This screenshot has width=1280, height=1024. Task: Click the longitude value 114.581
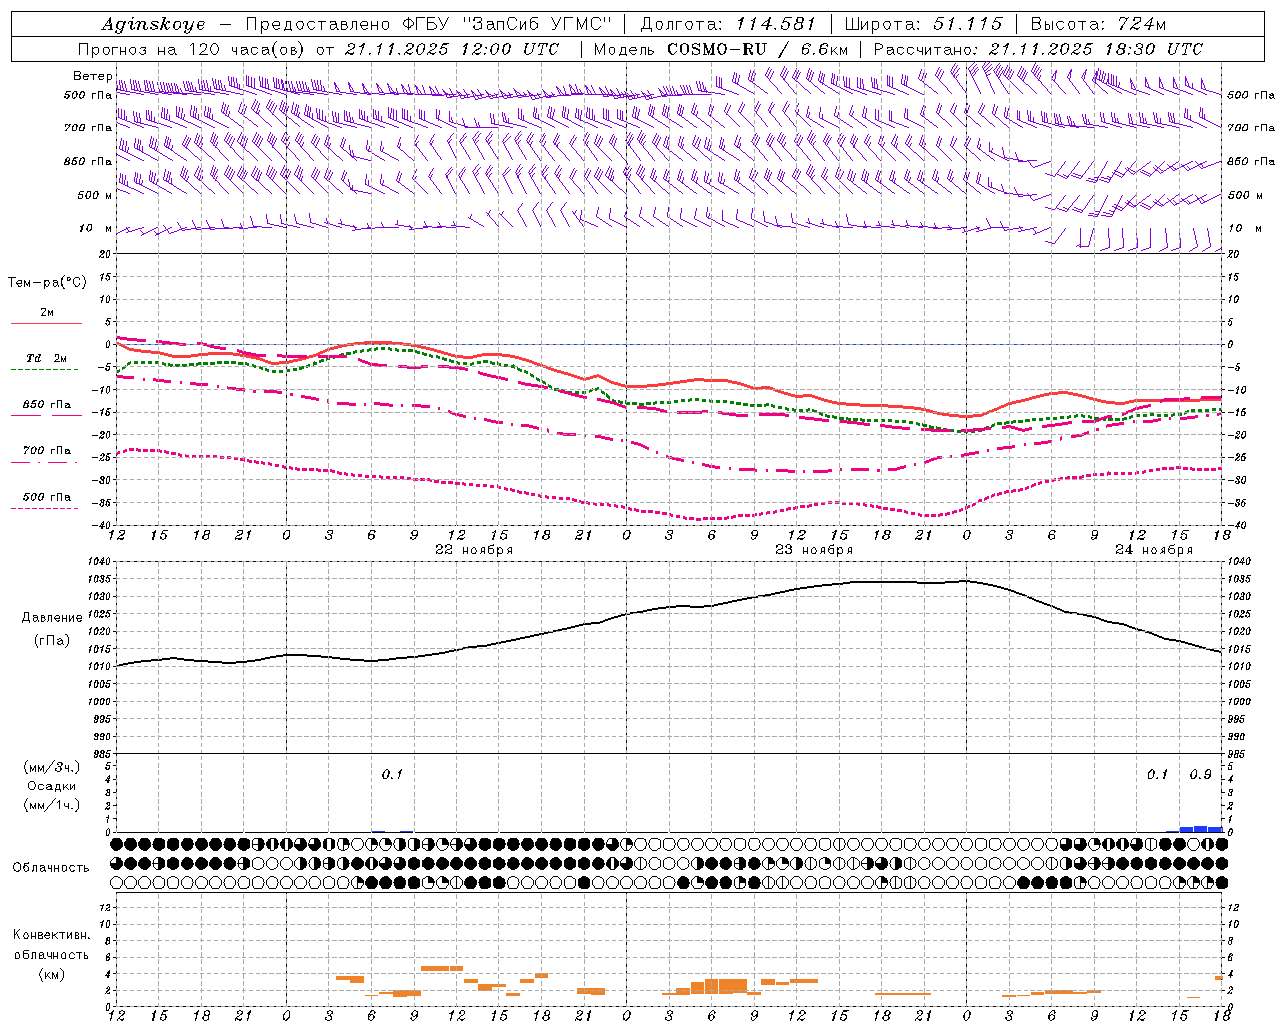[x=776, y=24]
